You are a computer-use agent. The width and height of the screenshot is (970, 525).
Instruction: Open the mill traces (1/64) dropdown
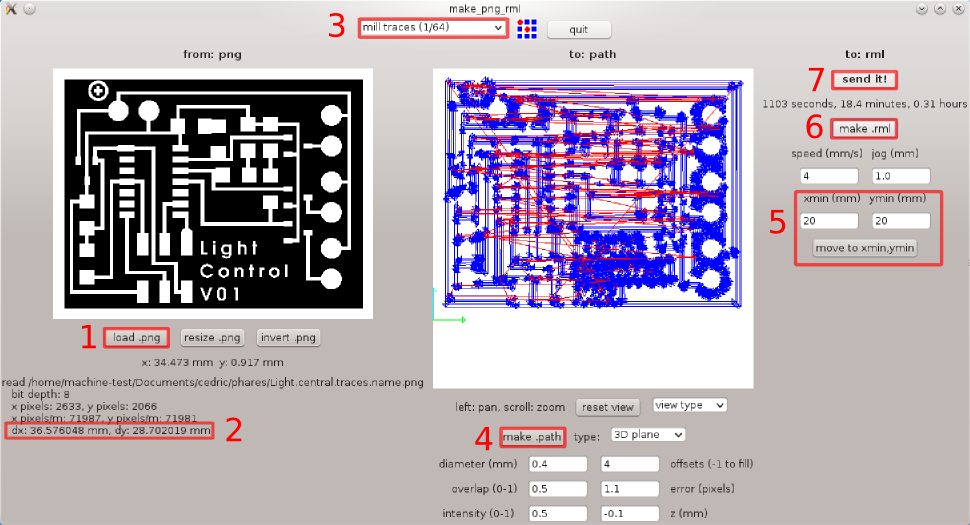[432, 28]
